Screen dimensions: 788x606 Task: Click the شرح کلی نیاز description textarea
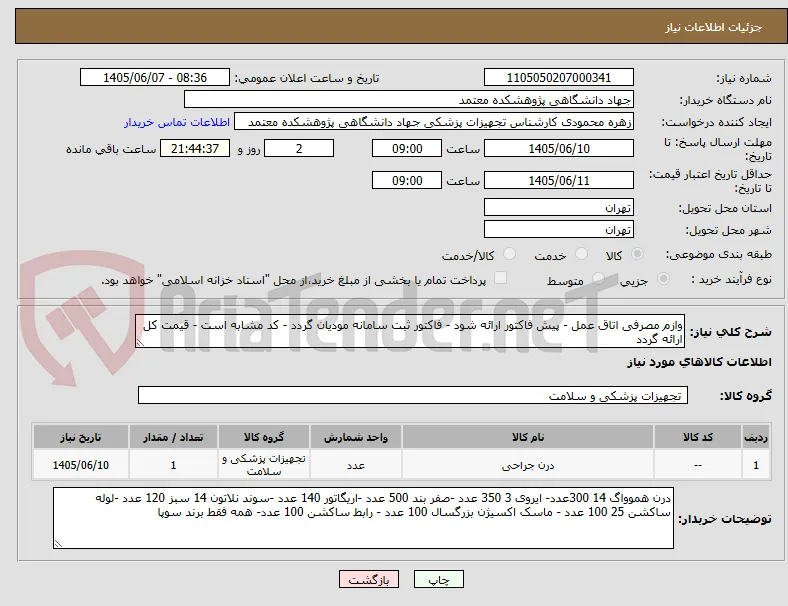point(410,331)
